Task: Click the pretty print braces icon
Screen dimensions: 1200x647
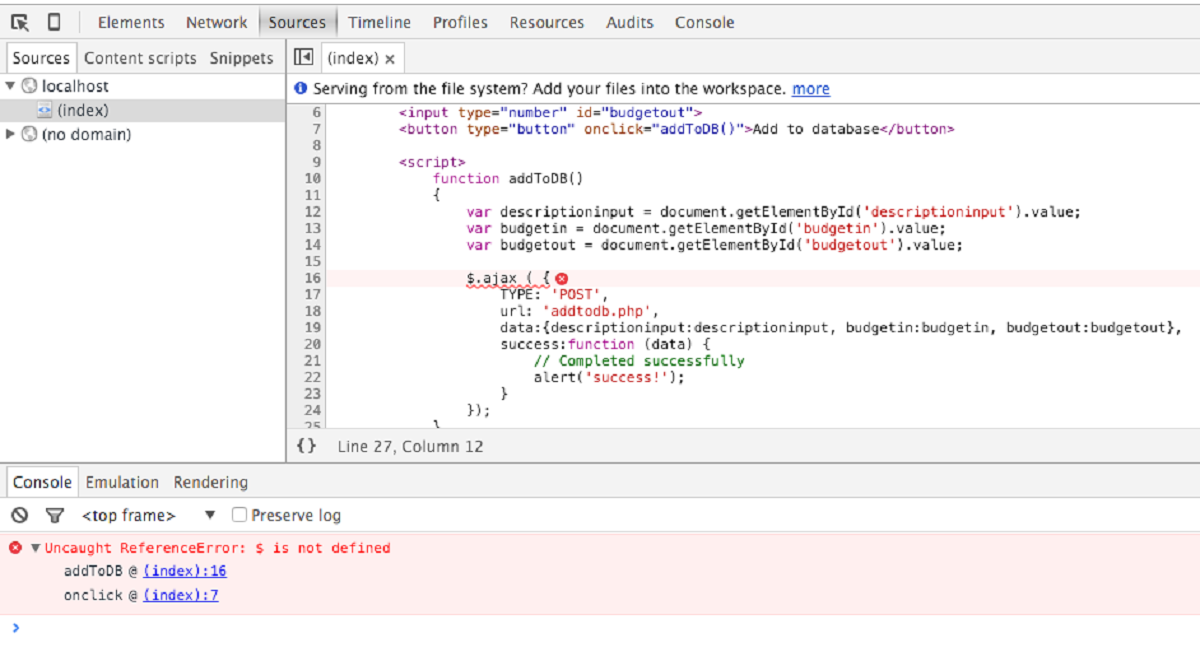Action: (307, 446)
